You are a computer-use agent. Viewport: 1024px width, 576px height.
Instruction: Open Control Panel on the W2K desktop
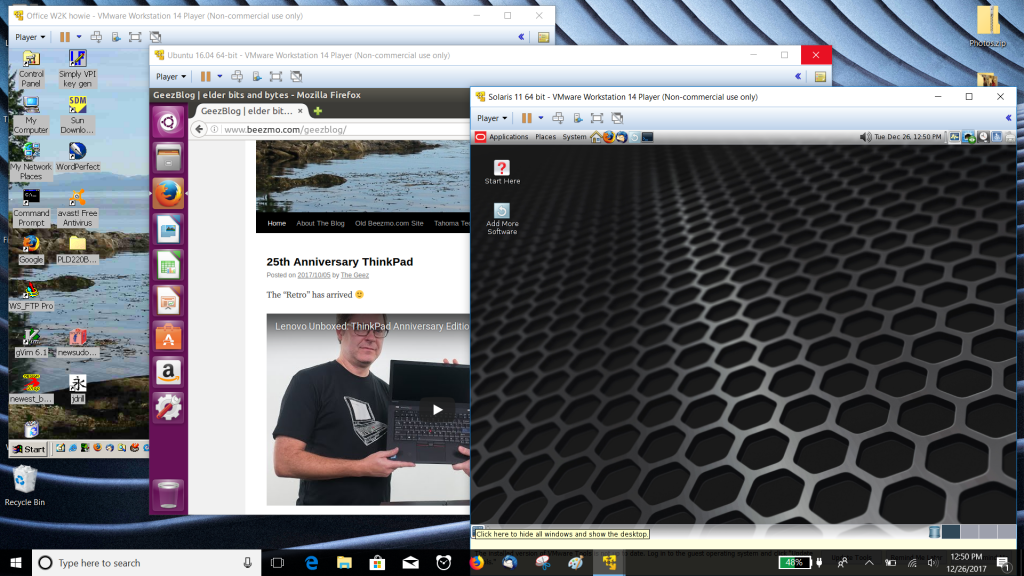[31, 69]
